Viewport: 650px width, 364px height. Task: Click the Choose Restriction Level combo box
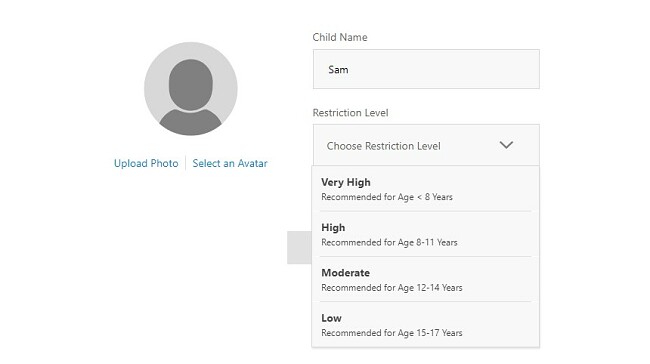point(426,145)
